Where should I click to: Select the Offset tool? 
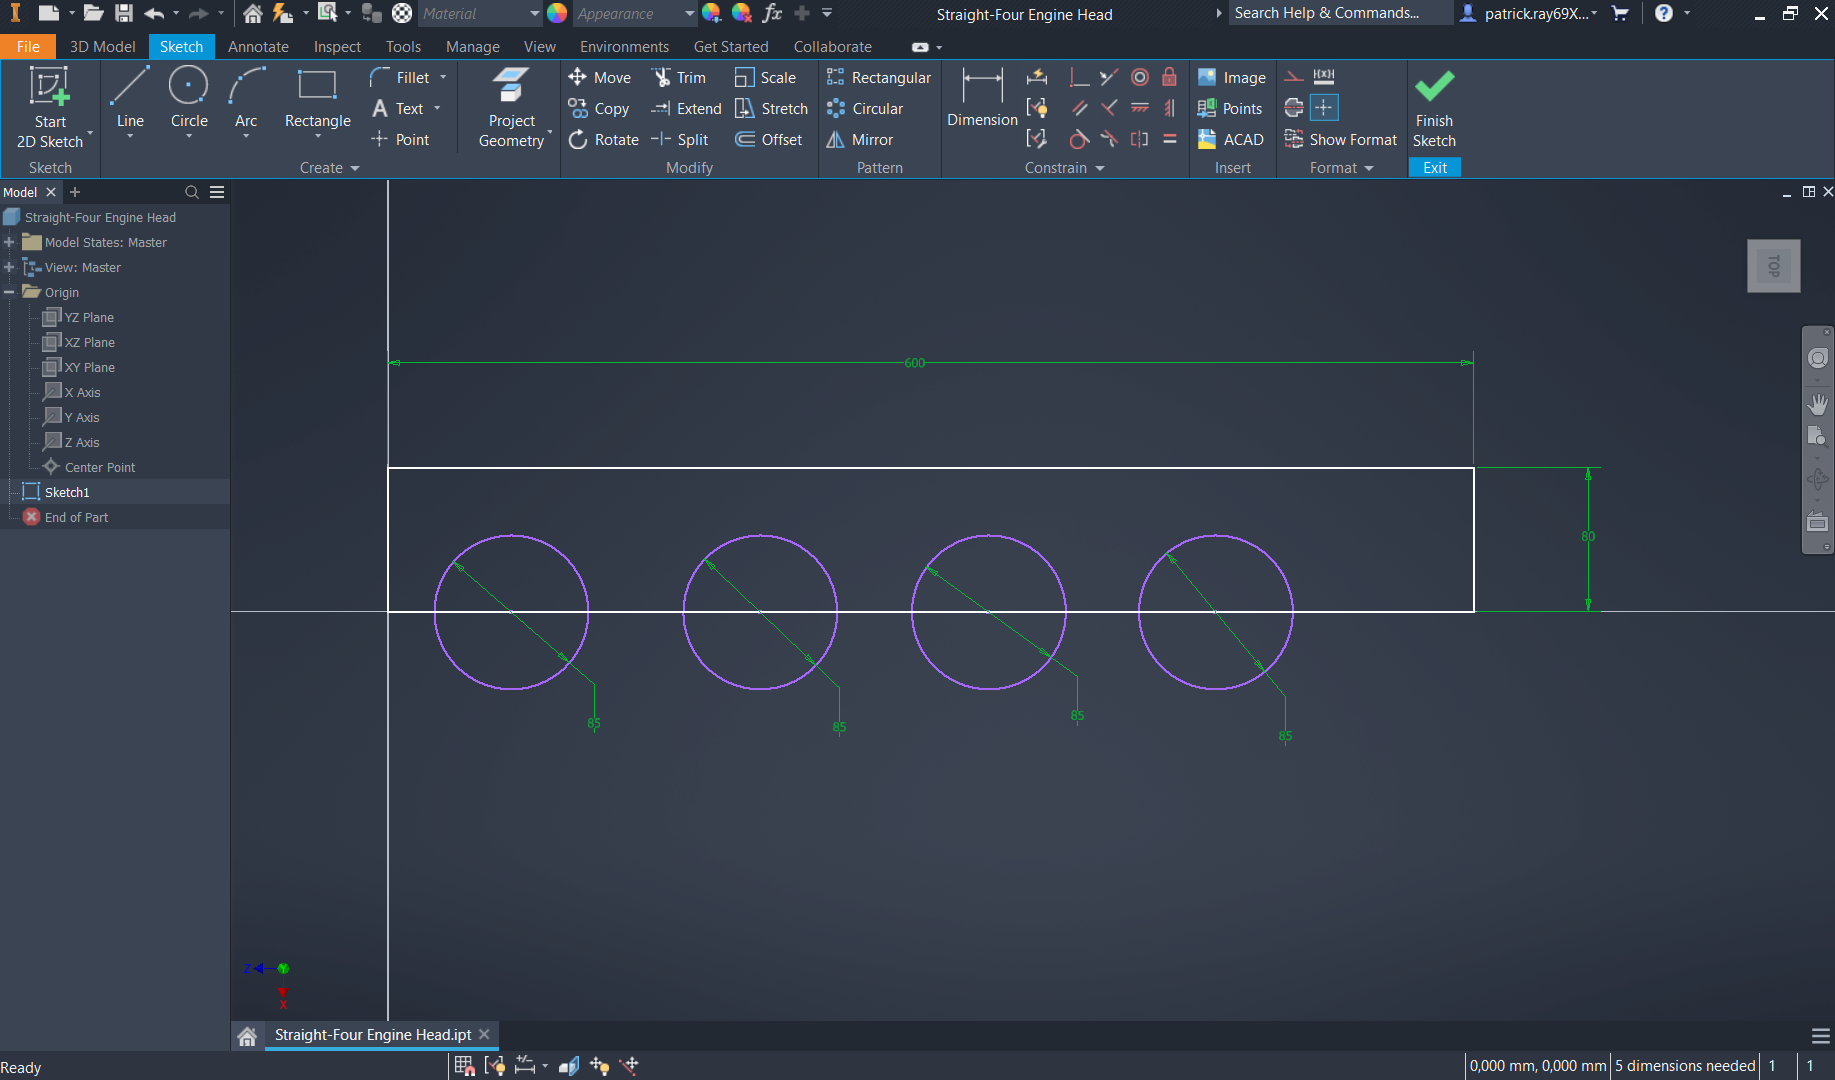click(x=769, y=140)
